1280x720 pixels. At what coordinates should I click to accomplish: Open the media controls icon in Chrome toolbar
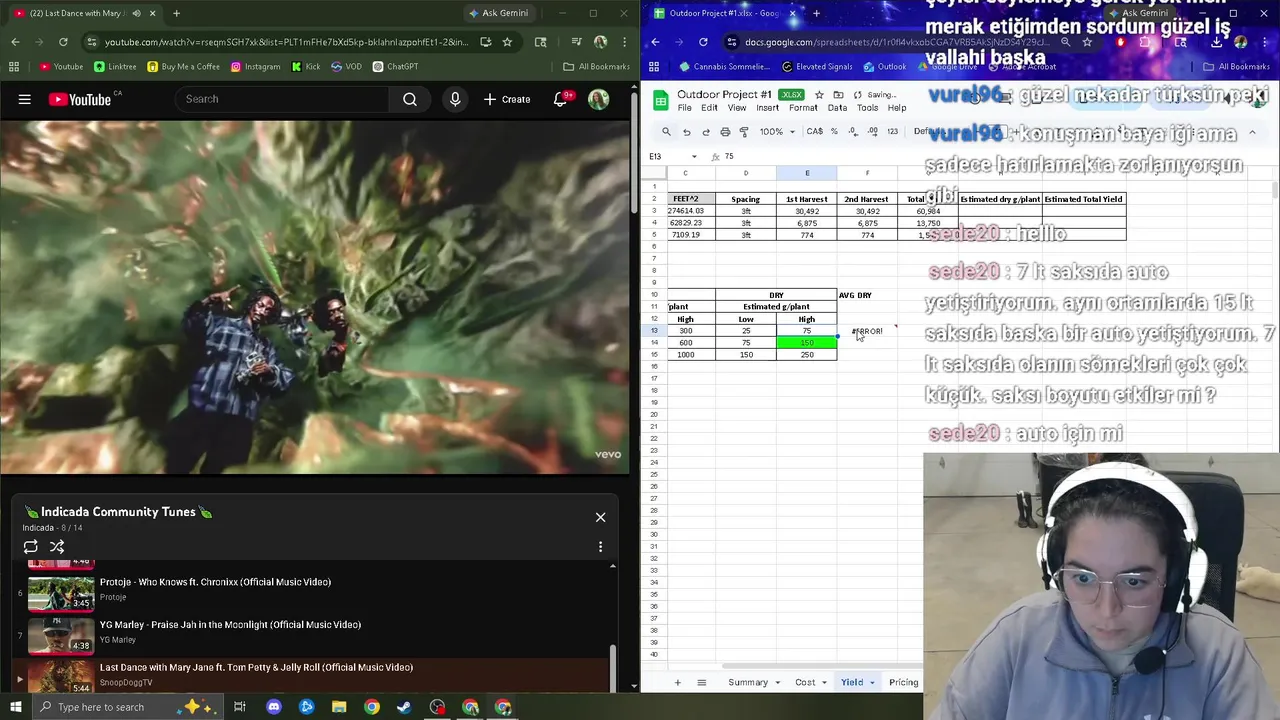(x=575, y=42)
